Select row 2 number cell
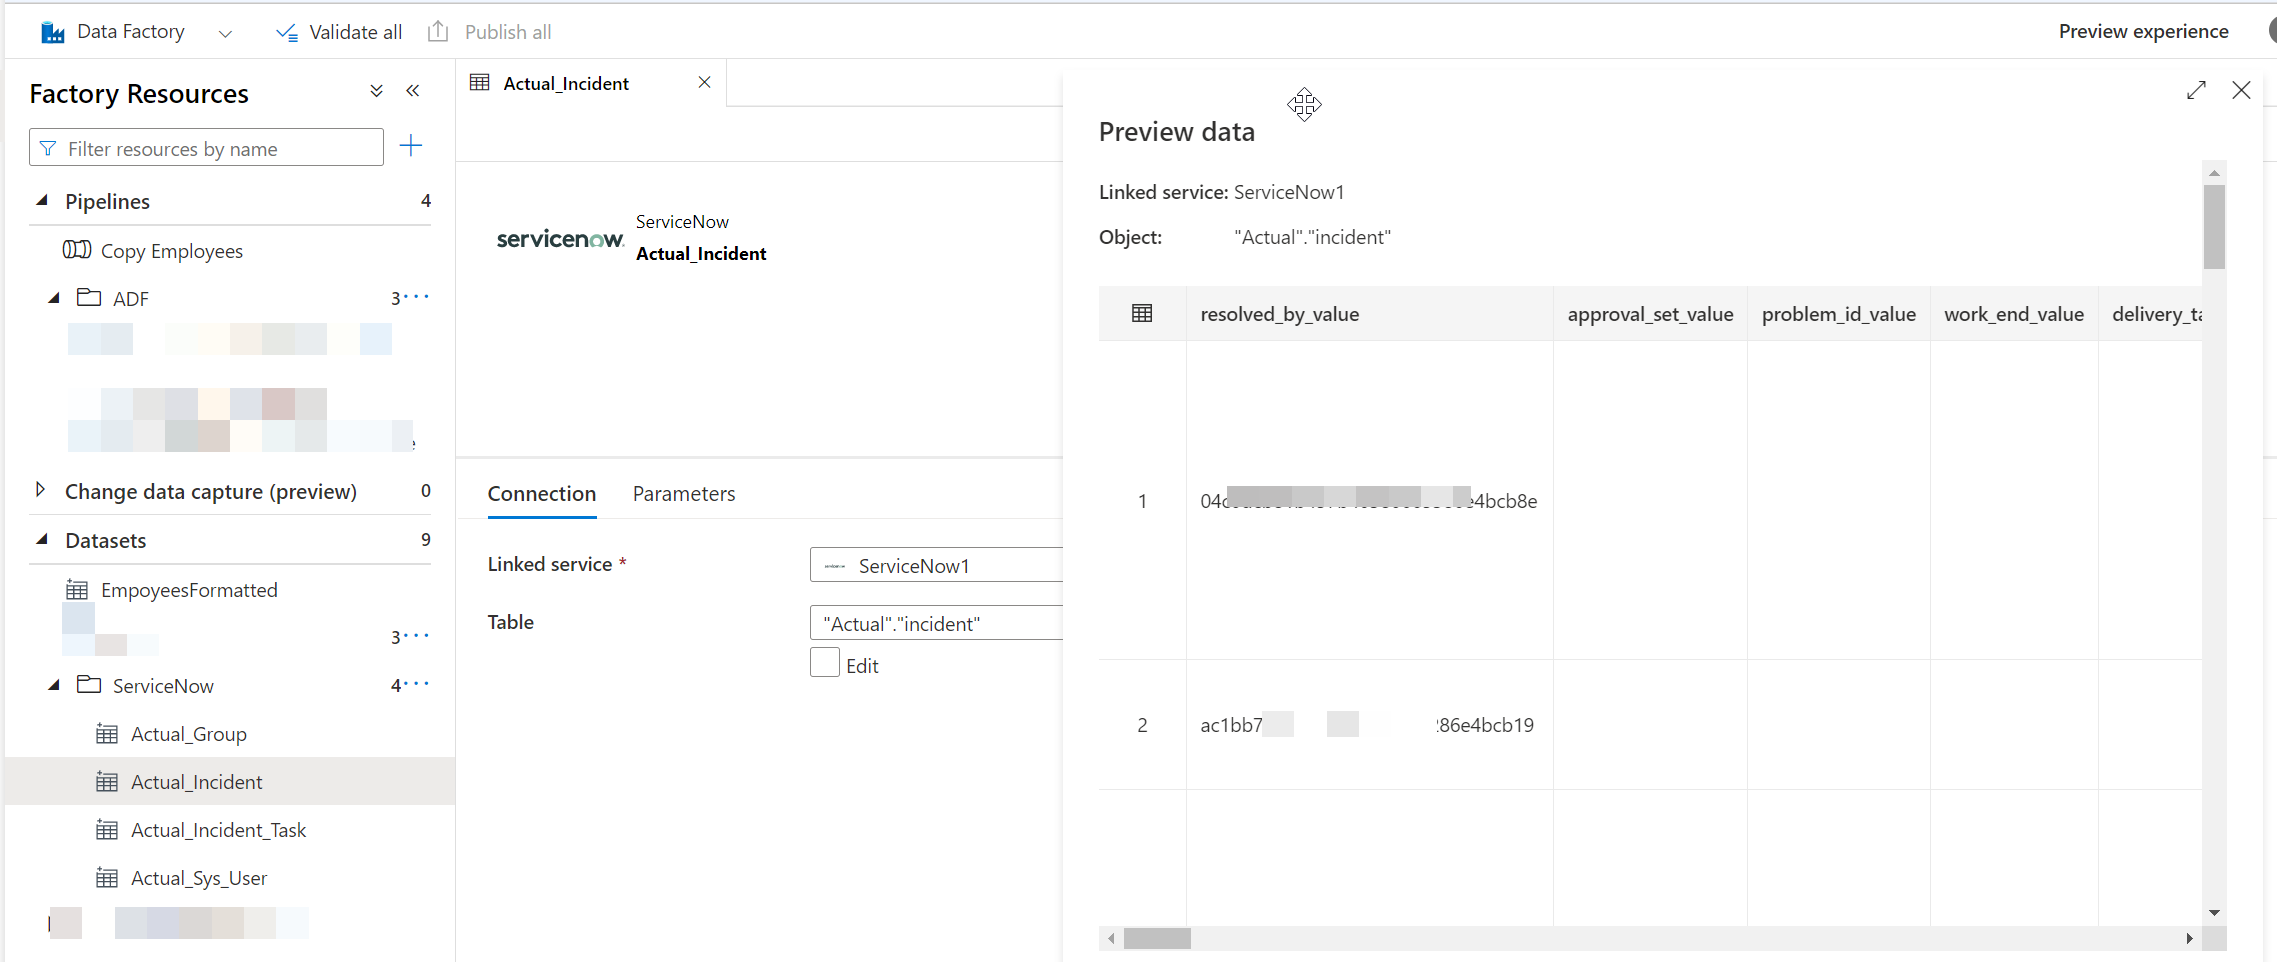The height and width of the screenshot is (962, 2277). click(x=1142, y=724)
